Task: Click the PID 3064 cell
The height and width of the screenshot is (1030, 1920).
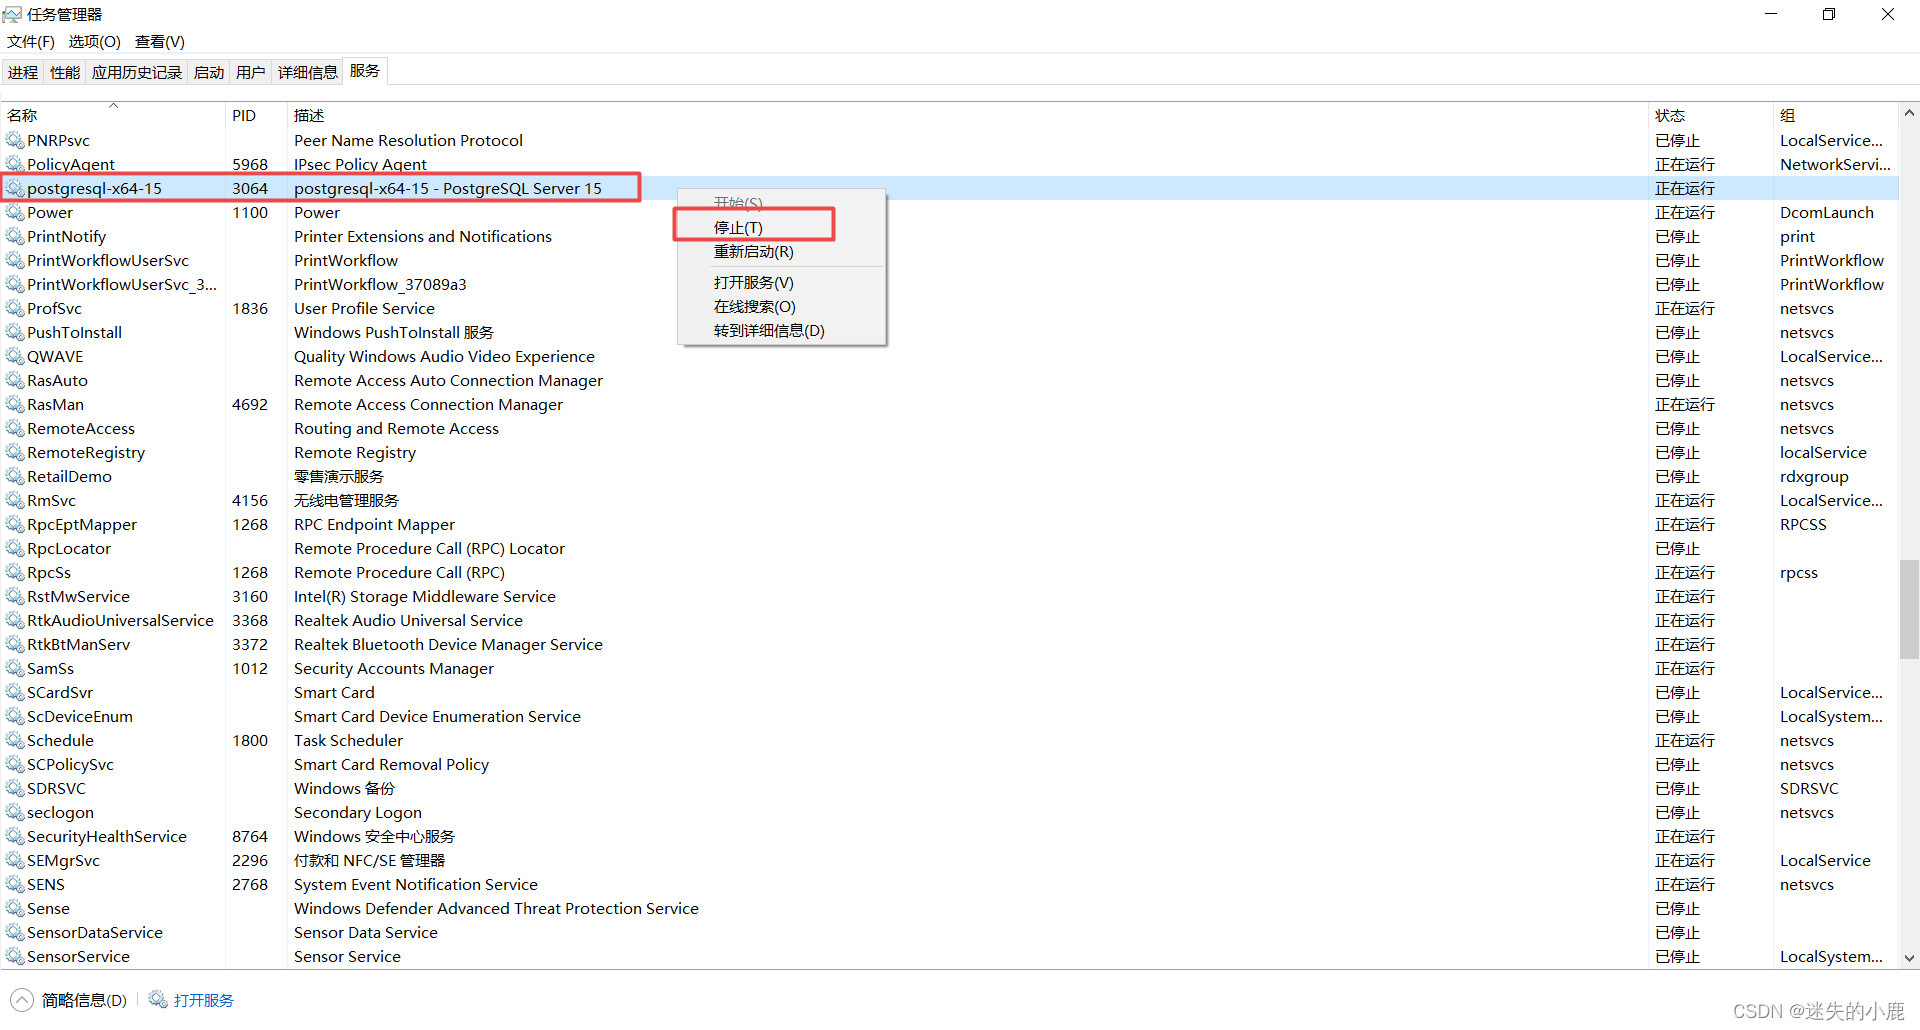Action: [x=250, y=188]
